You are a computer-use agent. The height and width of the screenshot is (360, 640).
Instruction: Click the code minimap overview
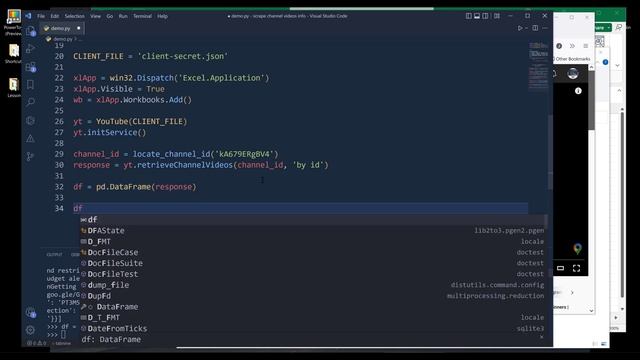tap(538, 65)
